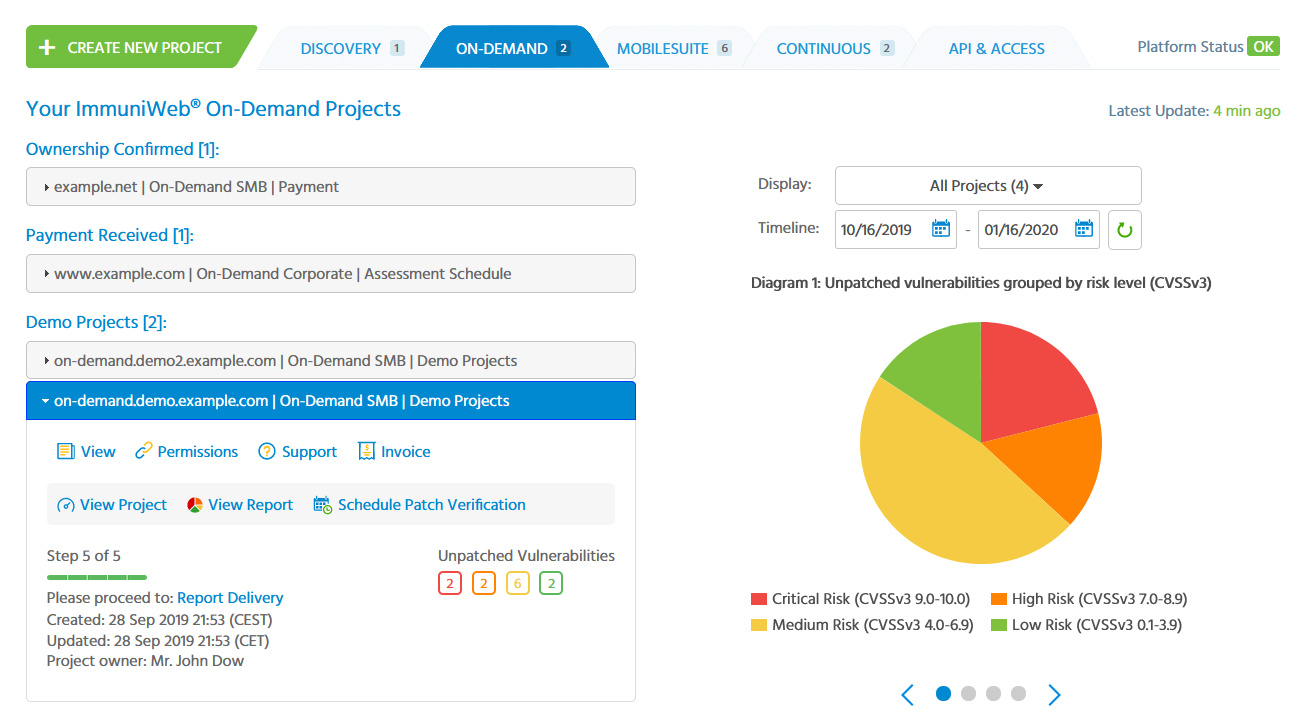
Task: Click the green refresh timeline icon
Action: [1124, 230]
